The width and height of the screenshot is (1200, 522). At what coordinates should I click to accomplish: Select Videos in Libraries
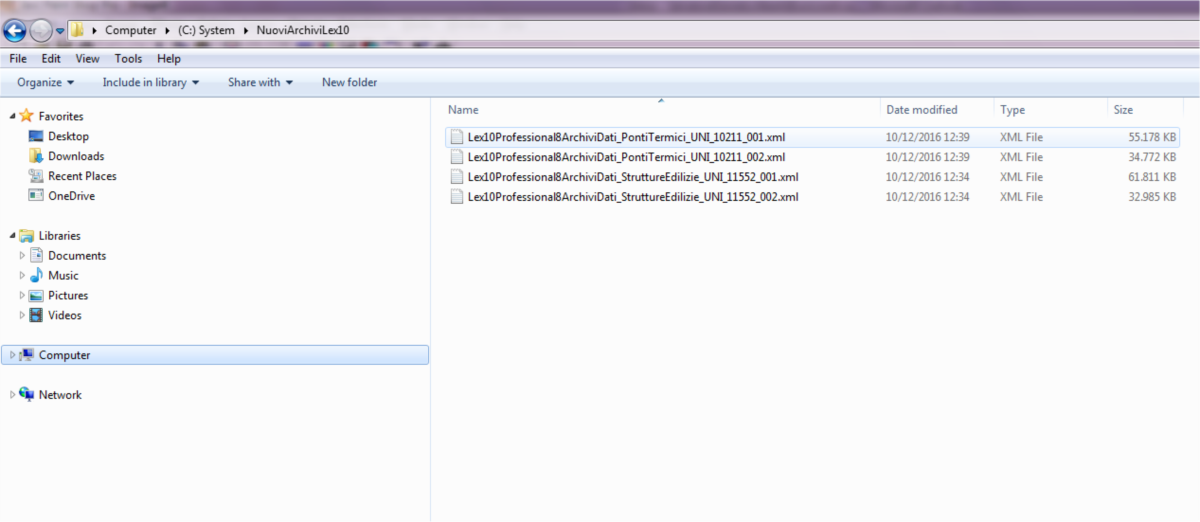pos(65,316)
